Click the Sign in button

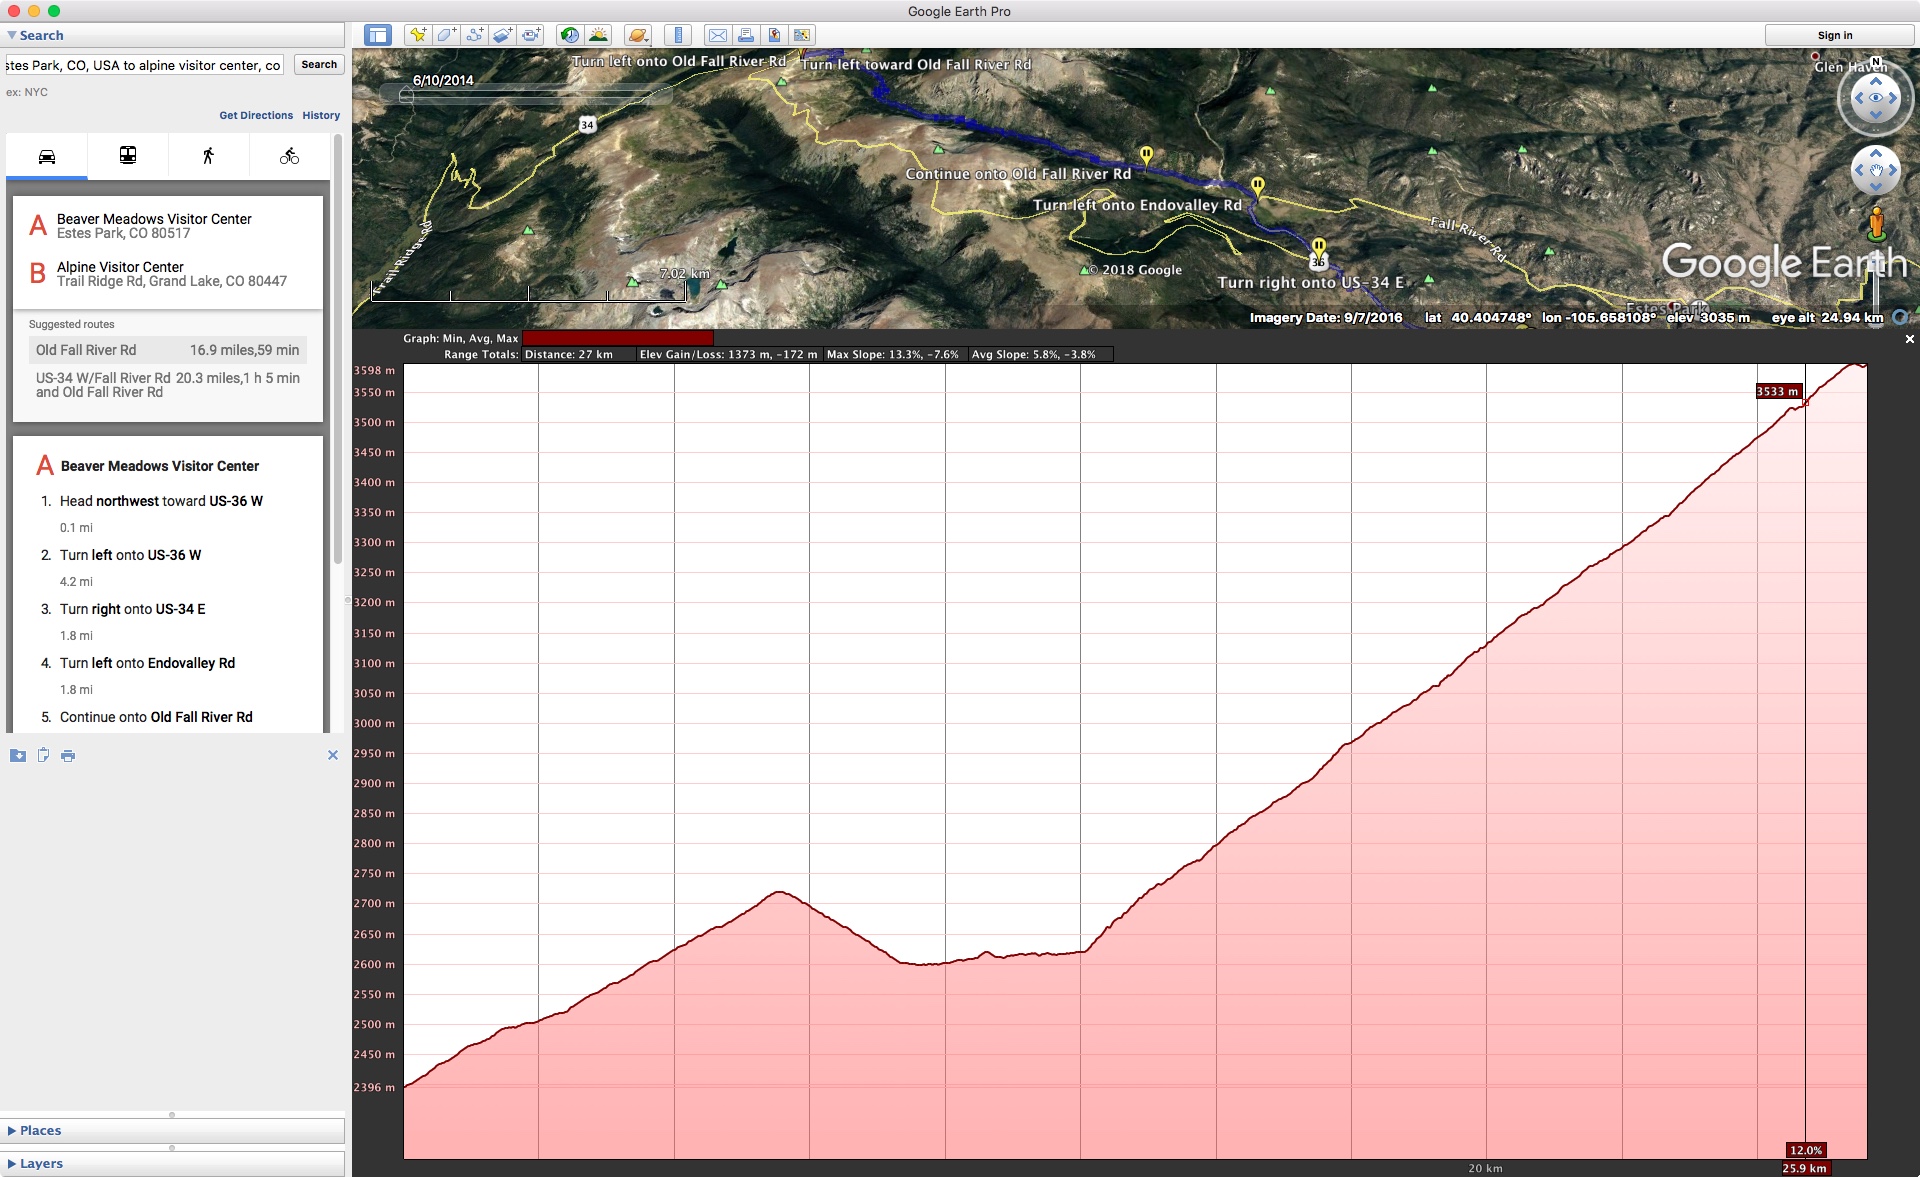1835,35
